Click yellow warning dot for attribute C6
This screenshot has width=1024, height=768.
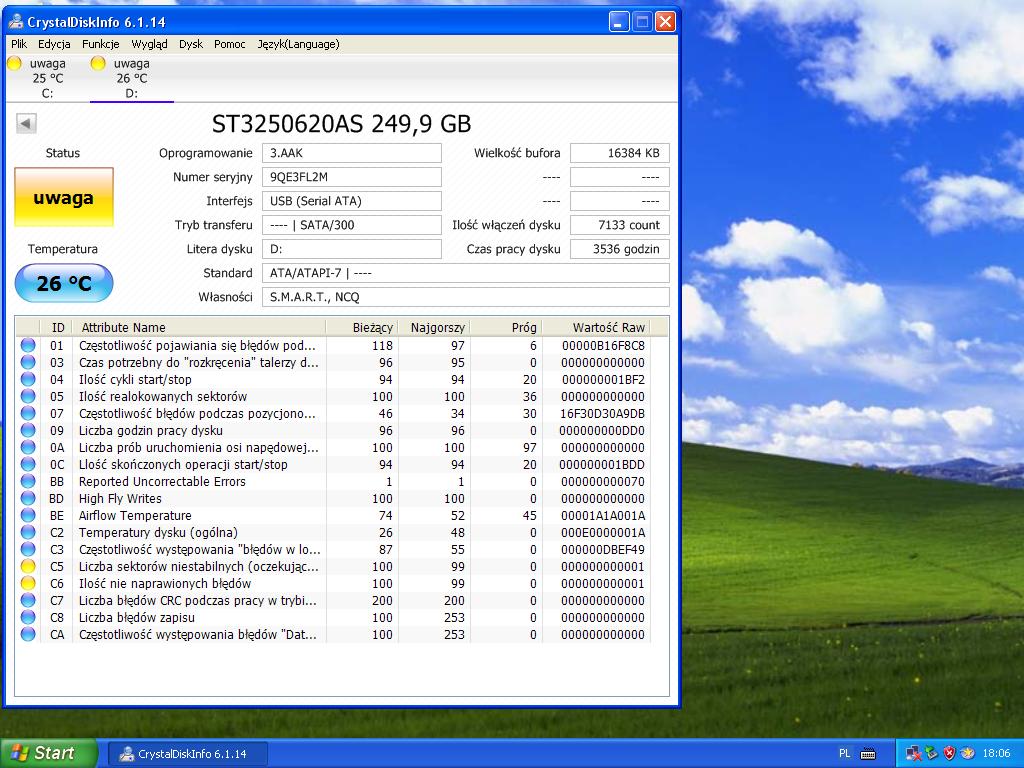coord(28,583)
